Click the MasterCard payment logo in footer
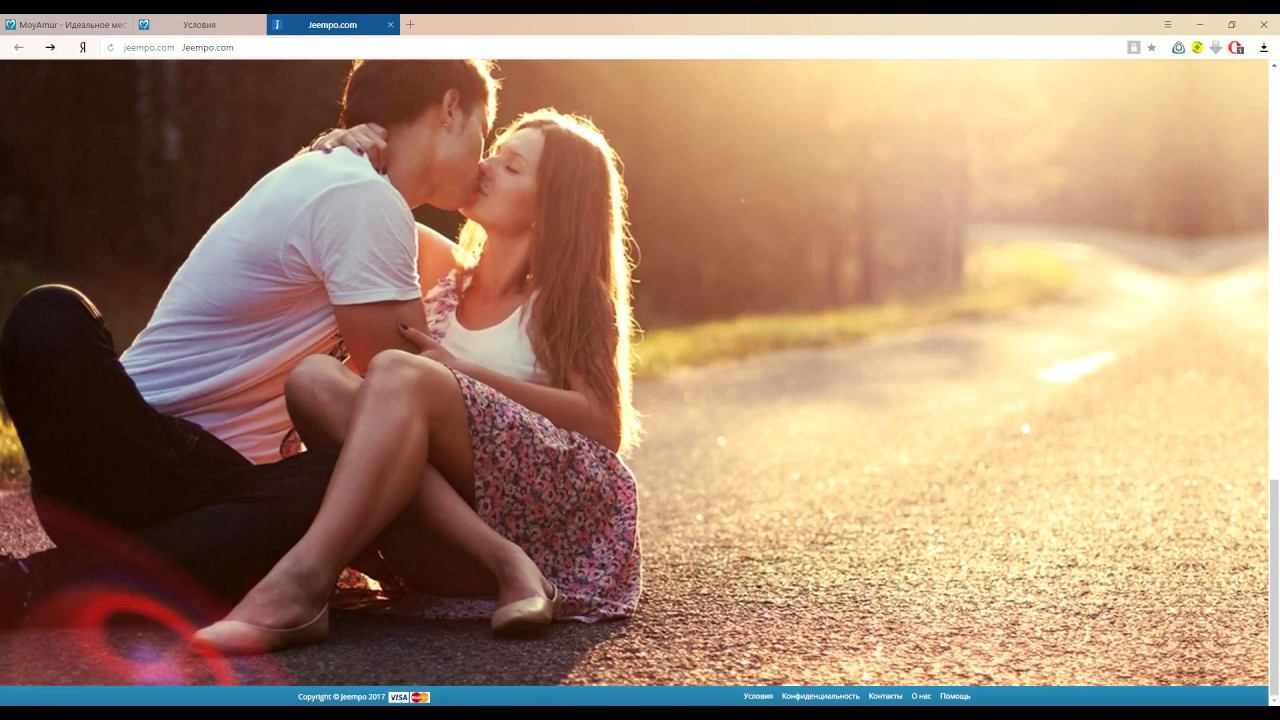The width and height of the screenshot is (1280, 720). point(420,697)
